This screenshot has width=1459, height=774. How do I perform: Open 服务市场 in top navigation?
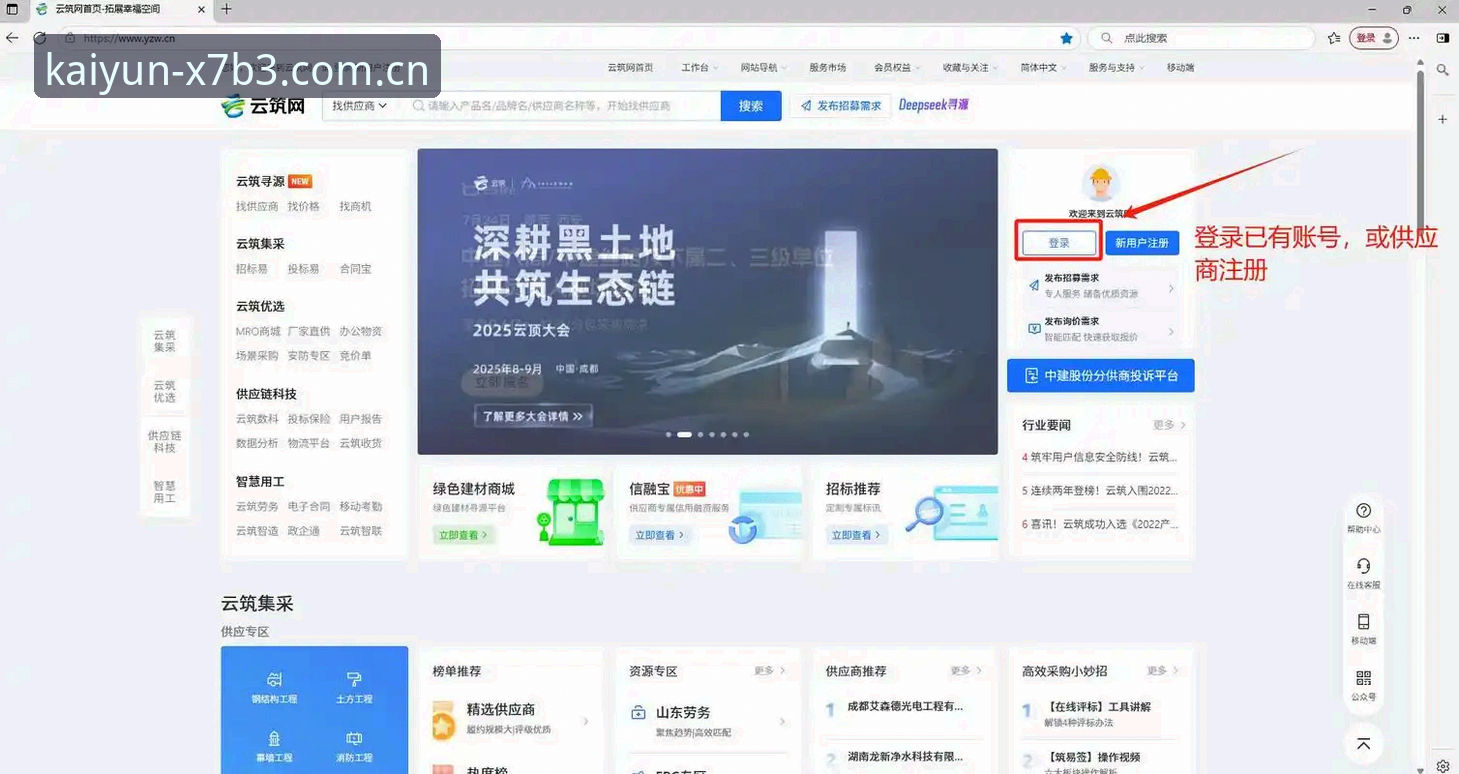click(x=828, y=68)
